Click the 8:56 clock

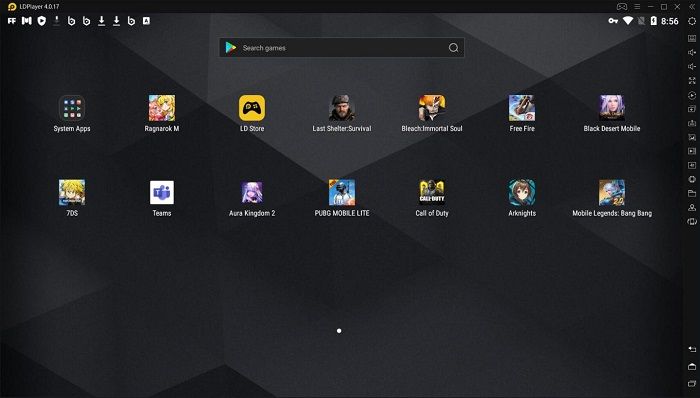[x=670, y=21]
